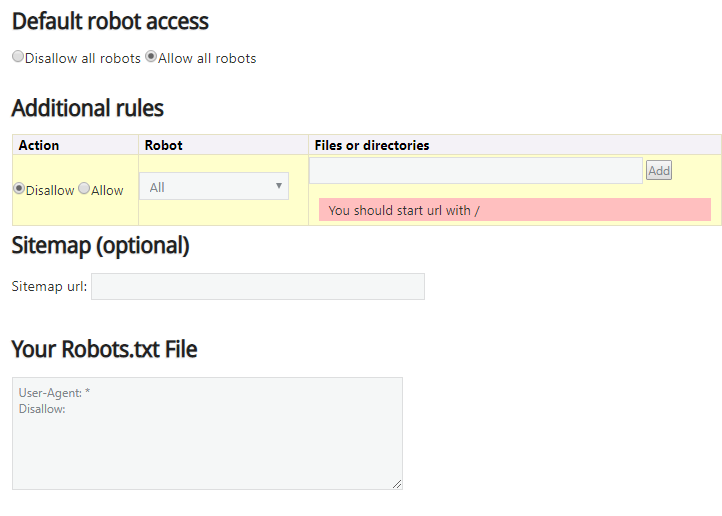The height and width of the screenshot is (516, 722).
Task: Choose Allow in the Additional rules Action column
Action: (84, 189)
